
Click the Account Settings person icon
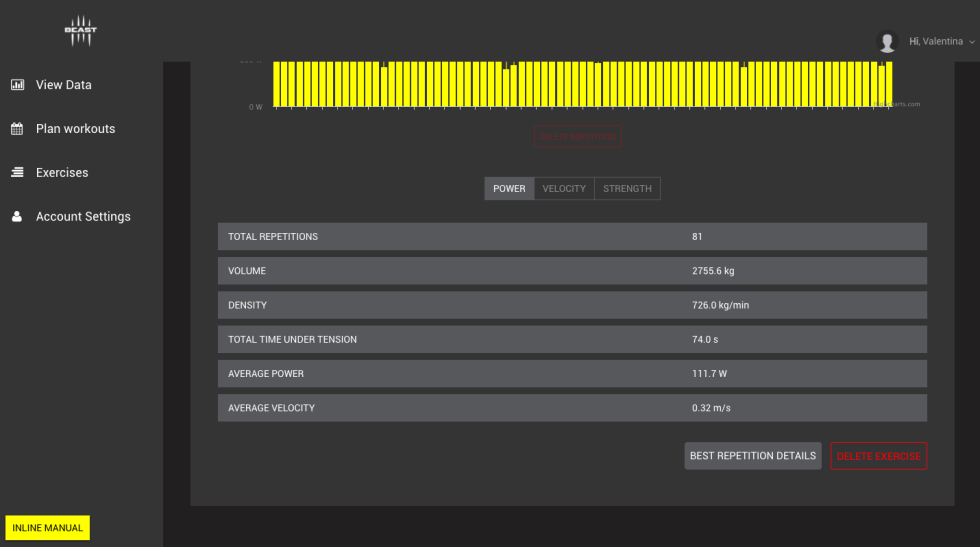[x=17, y=217]
